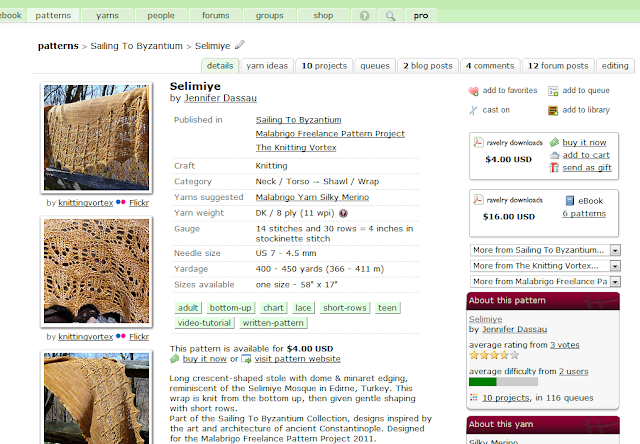The image size is (640, 444).
Task: Click the edit pencil icon beside Selimiye
Action: 240,44
